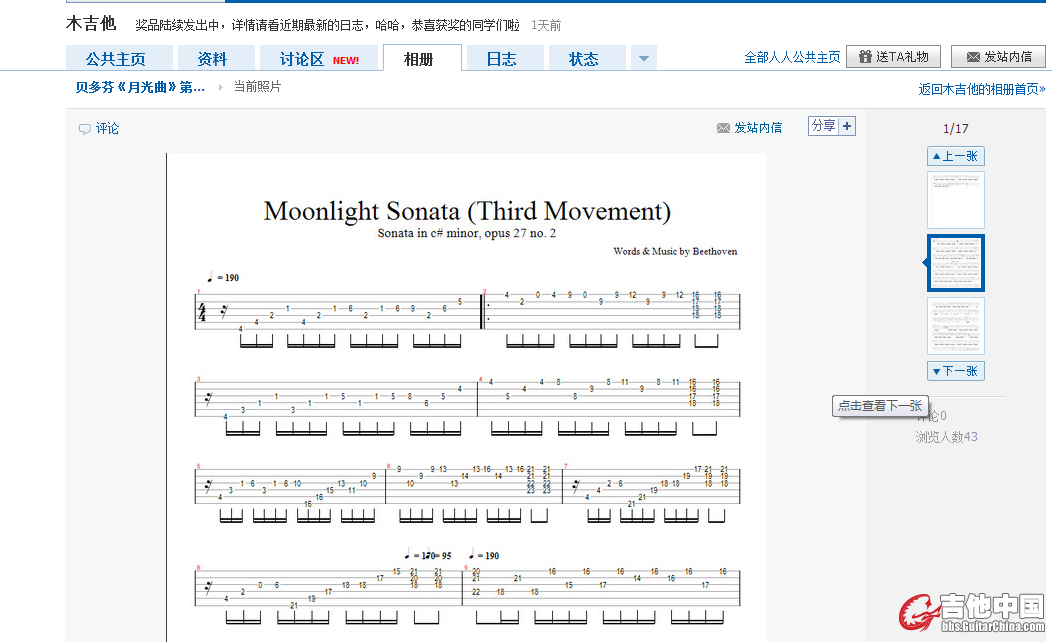1052x642 pixels.
Task: Click the envelope icon above the photo
Action: pos(723,128)
